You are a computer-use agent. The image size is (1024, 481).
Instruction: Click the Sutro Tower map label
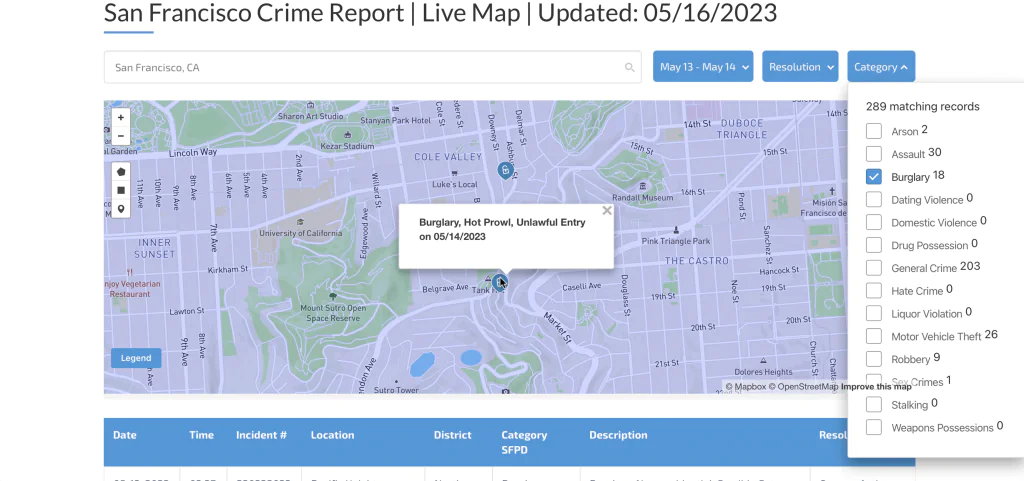coord(396,390)
